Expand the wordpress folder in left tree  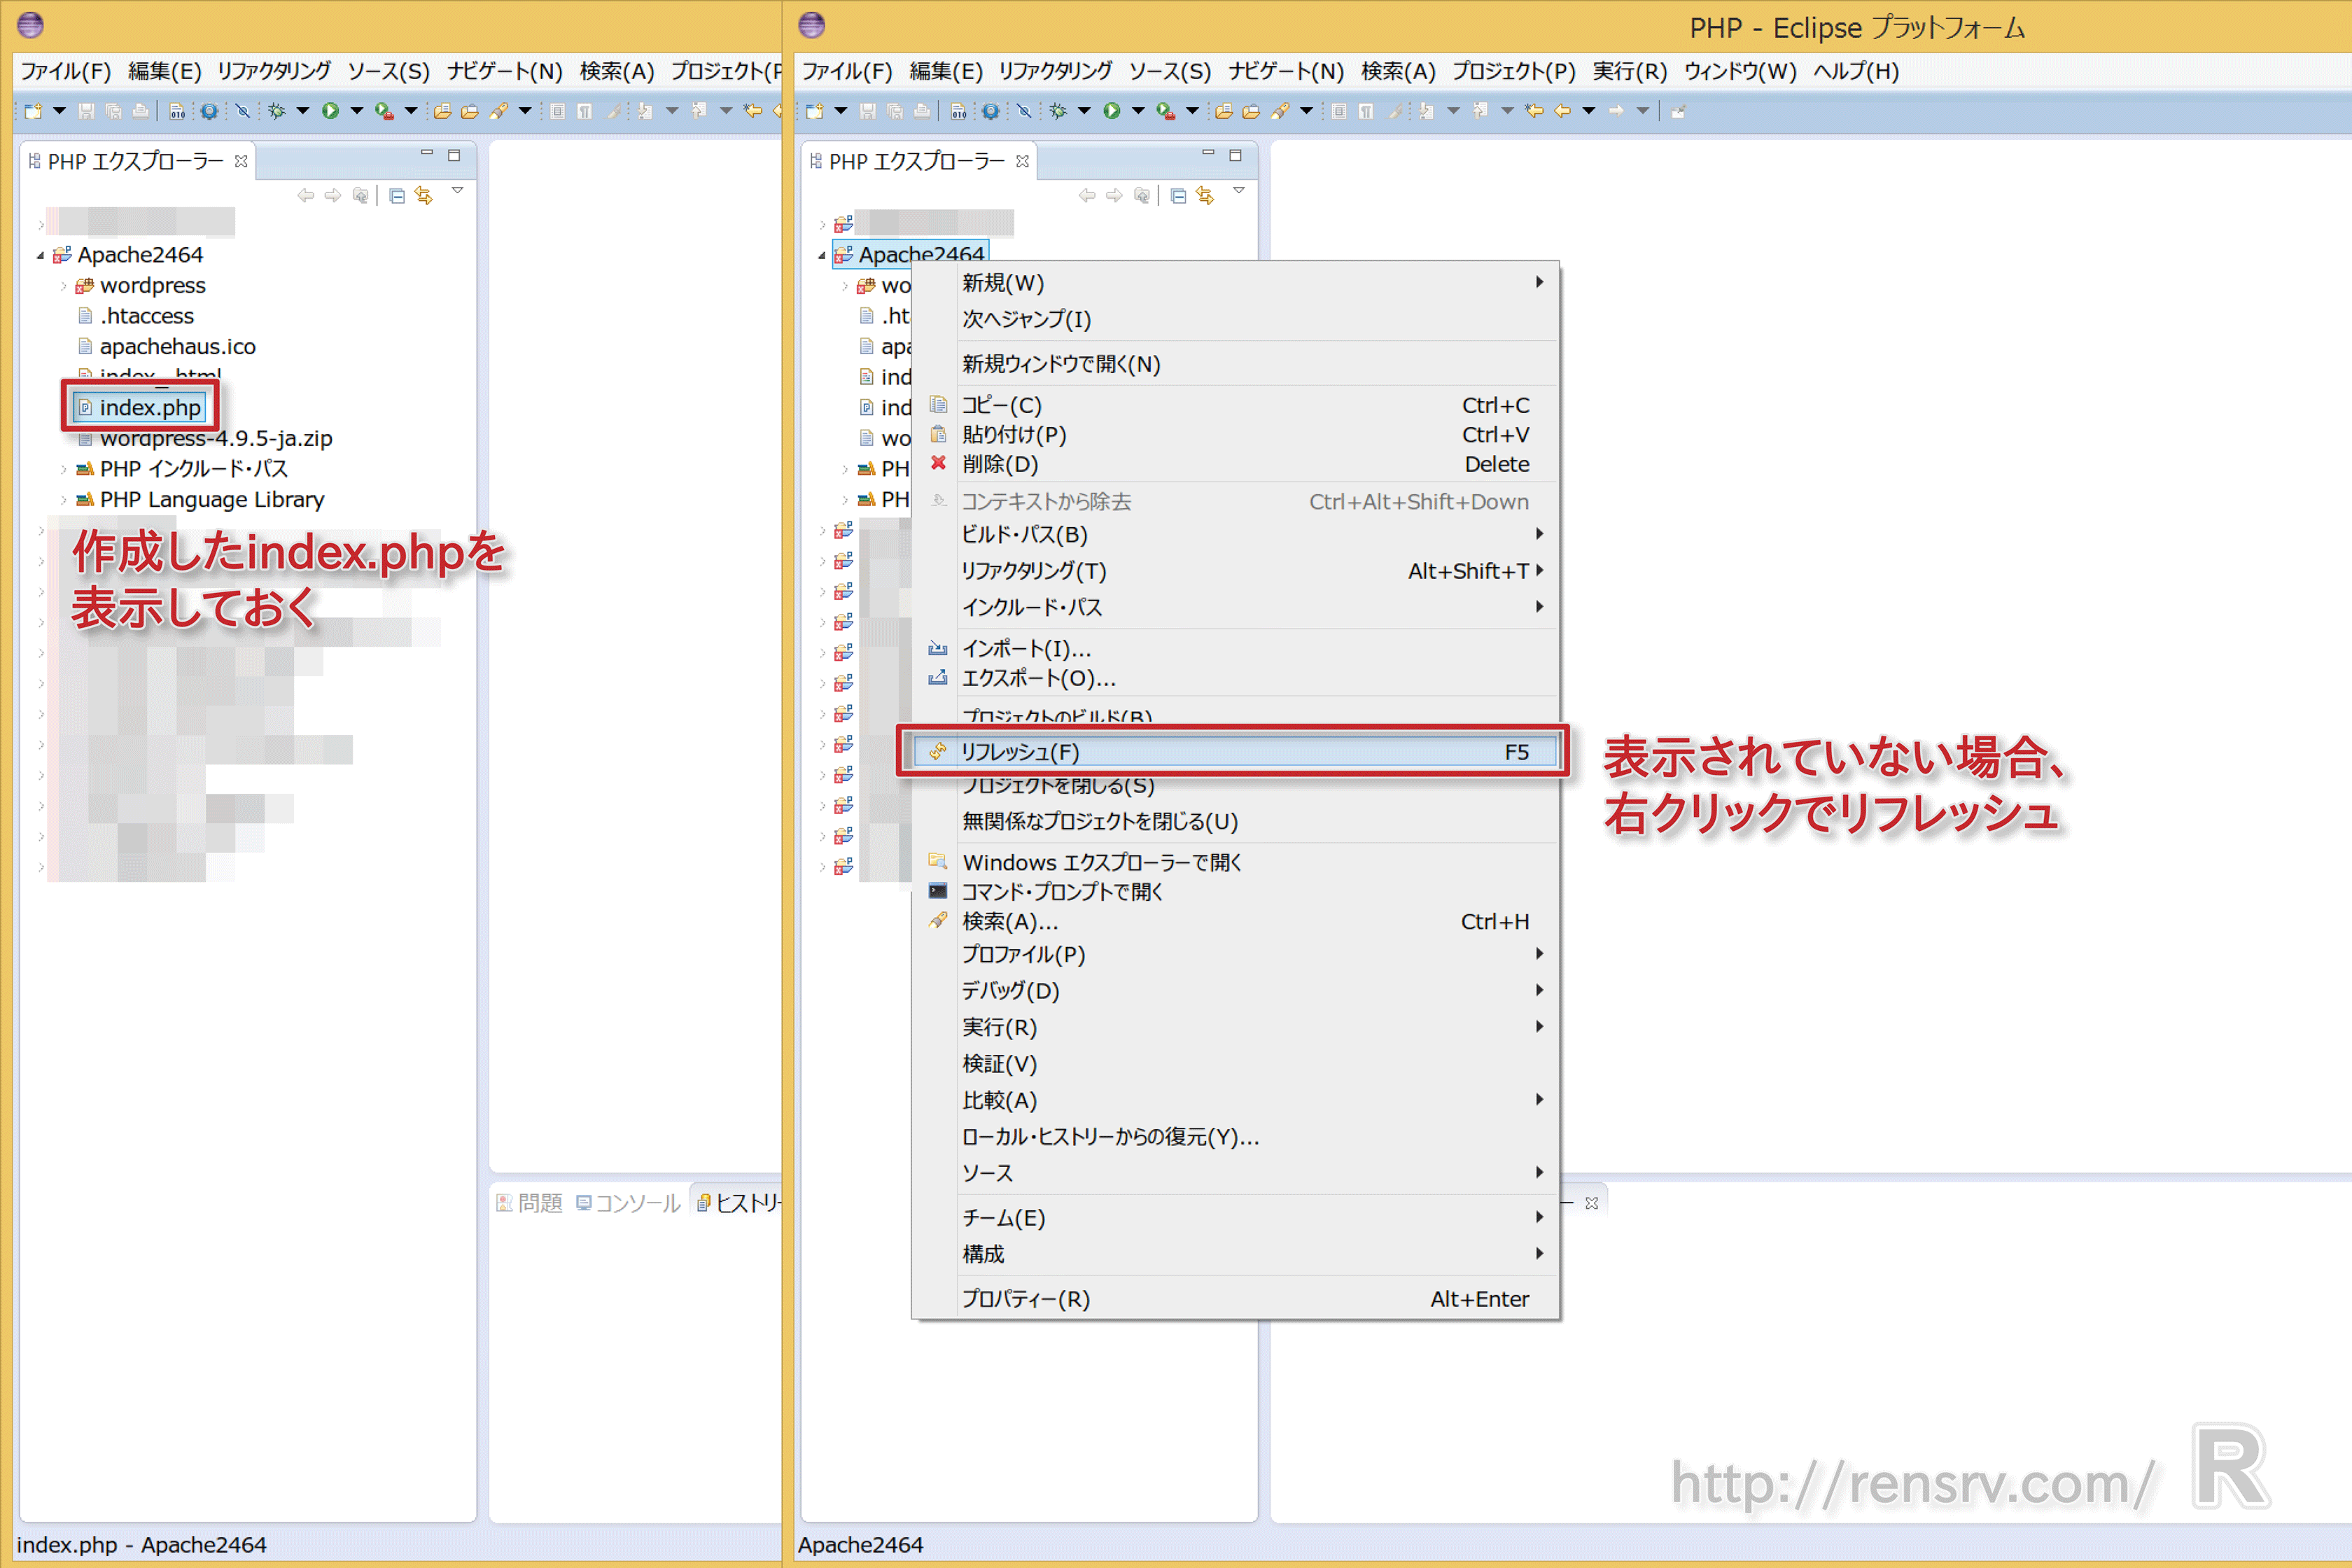click(x=63, y=286)
